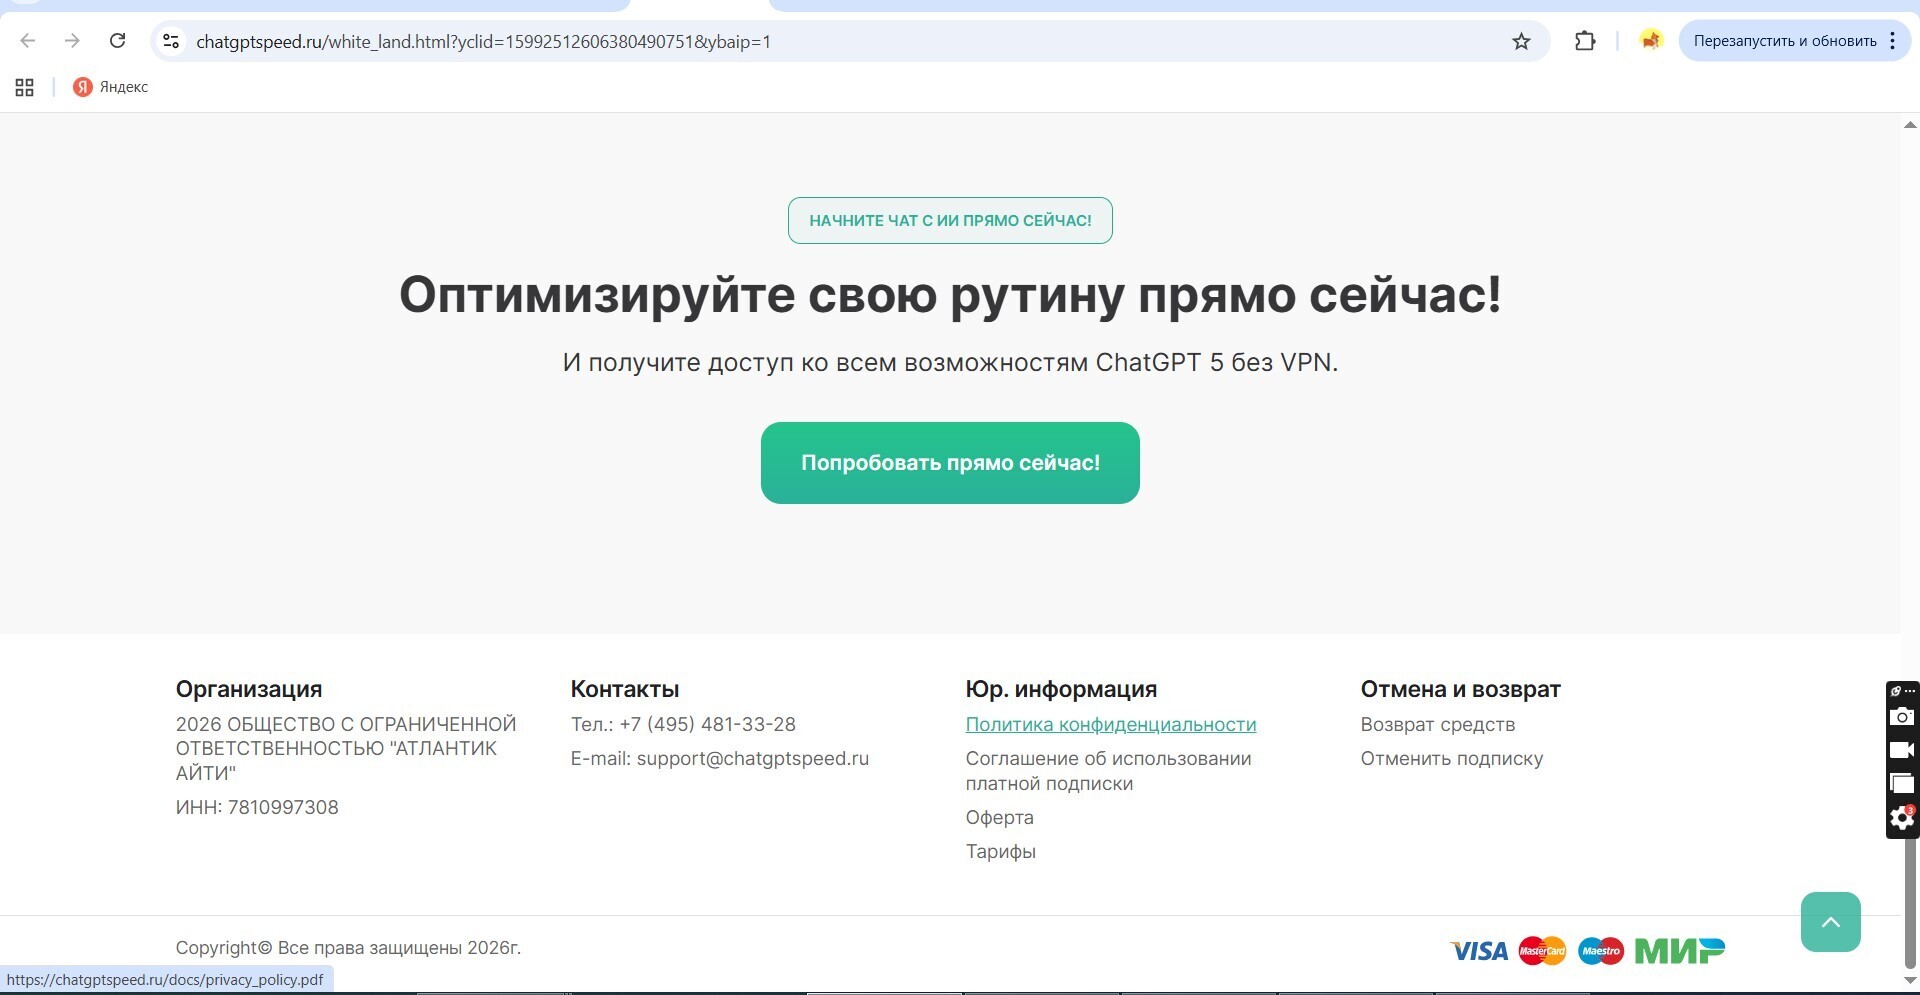The image size is (1920, 995).
Task: Click the scroll-to-top green arrow button
Action: [x=1830, y=922]
